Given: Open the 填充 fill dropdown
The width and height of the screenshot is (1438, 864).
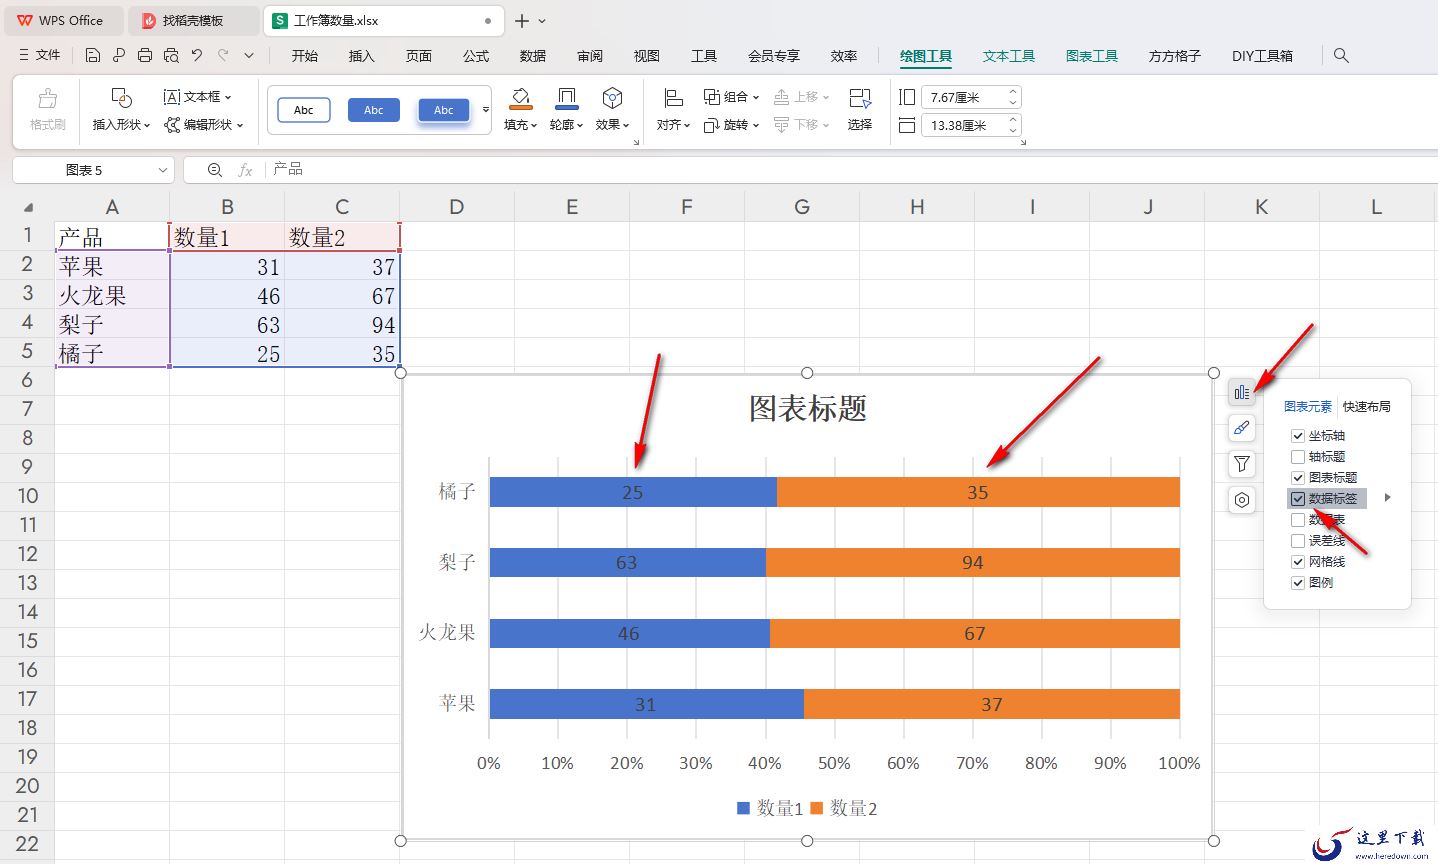Looking at the screenshot, I should pos(520,110).
